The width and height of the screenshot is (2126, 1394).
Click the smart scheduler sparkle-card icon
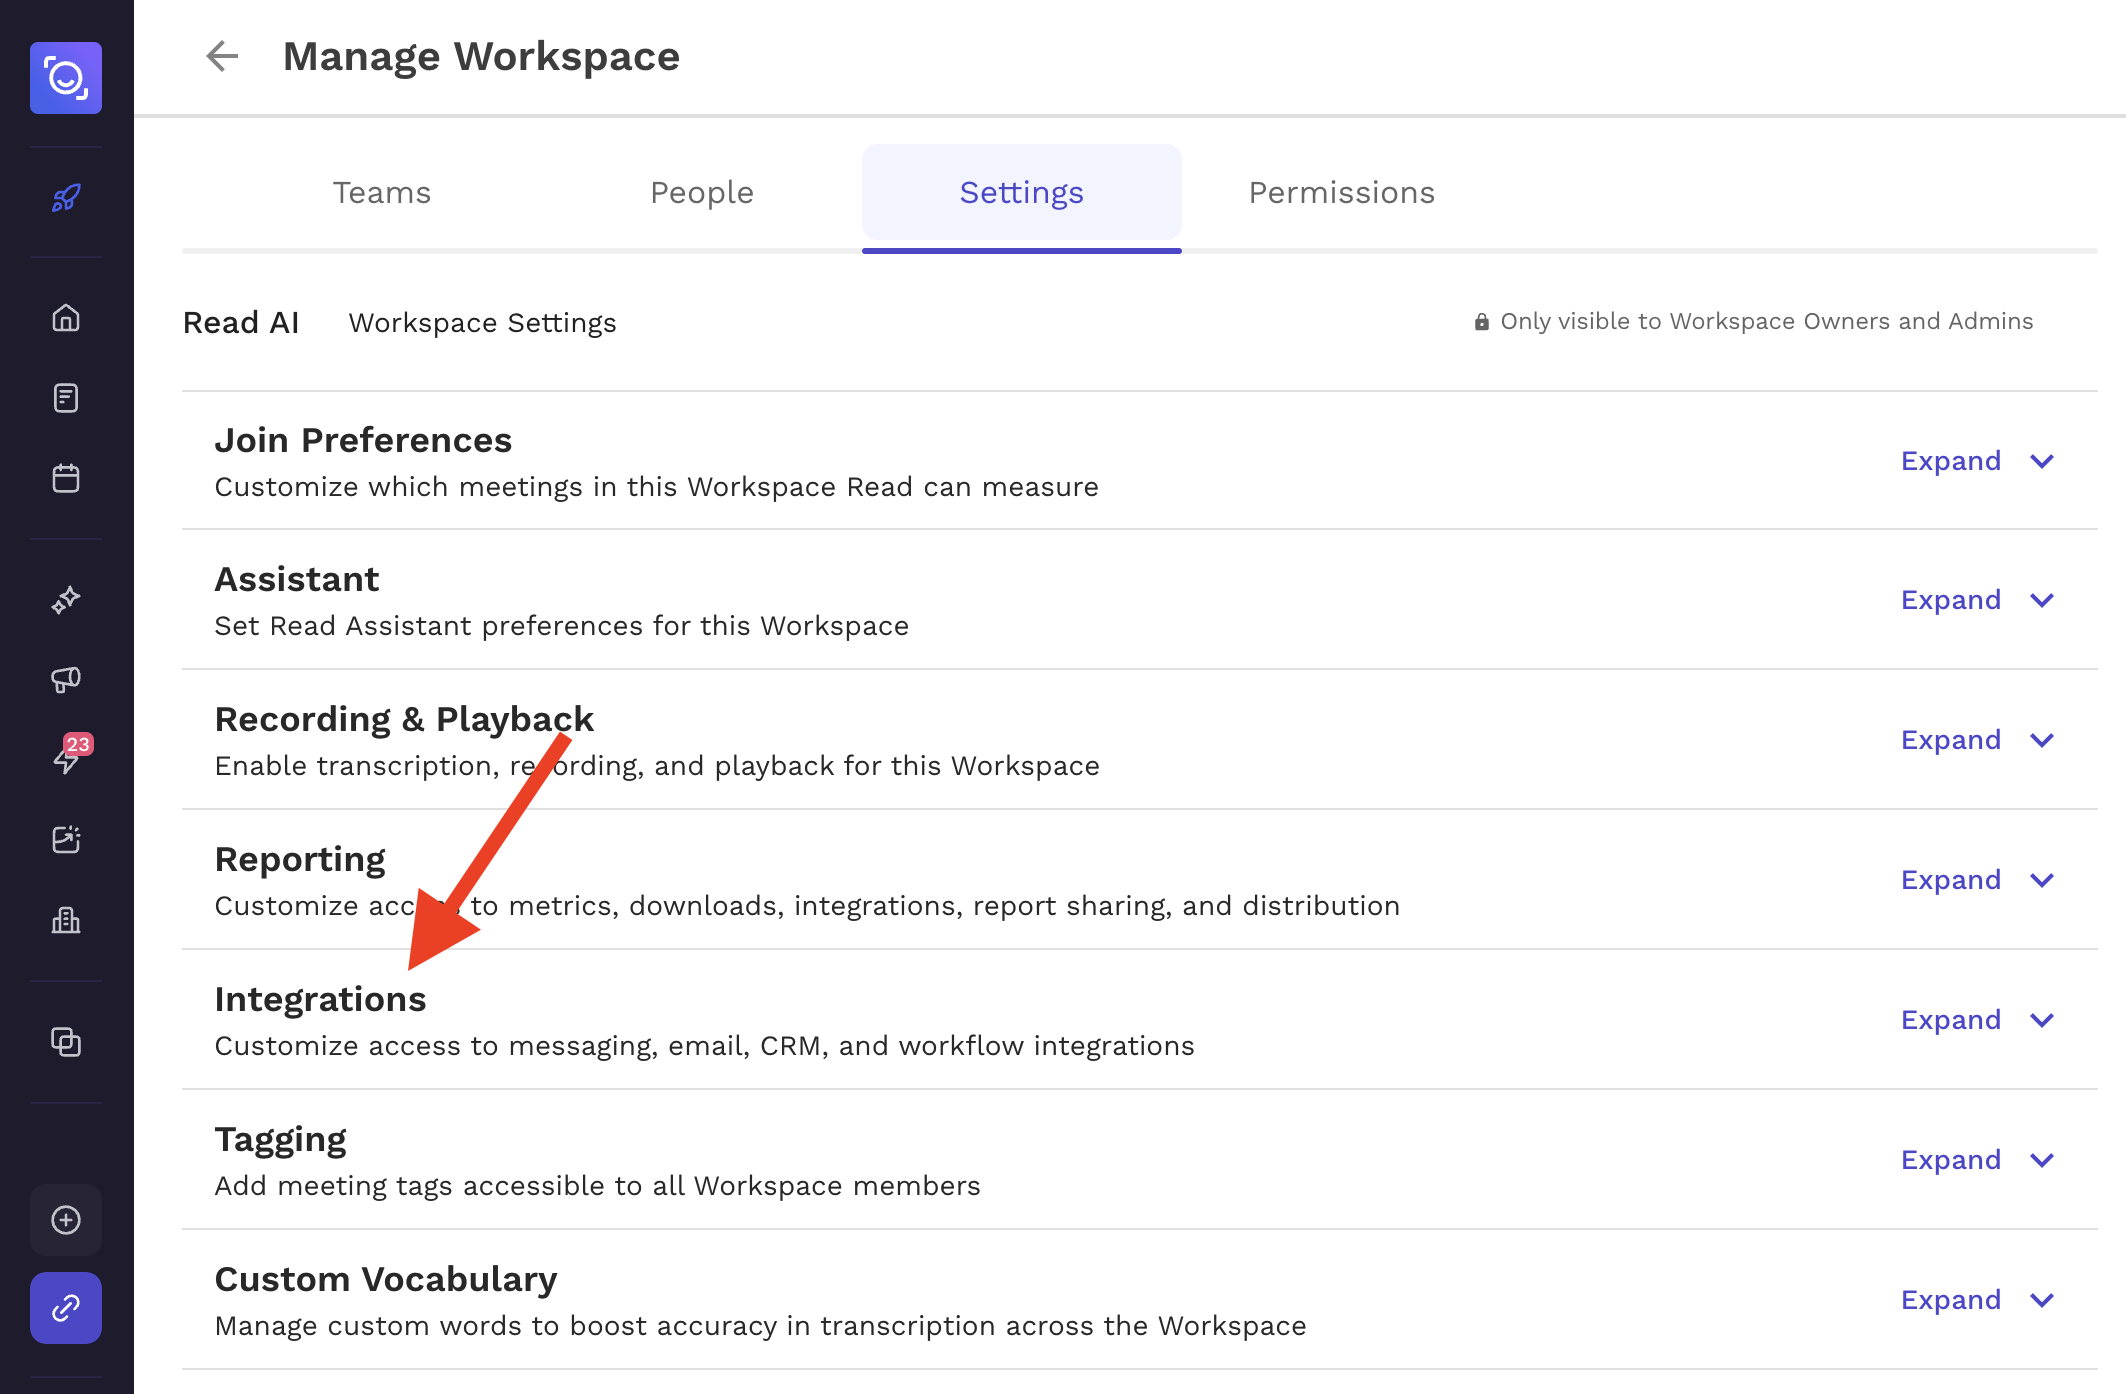(x=66, y=839)
